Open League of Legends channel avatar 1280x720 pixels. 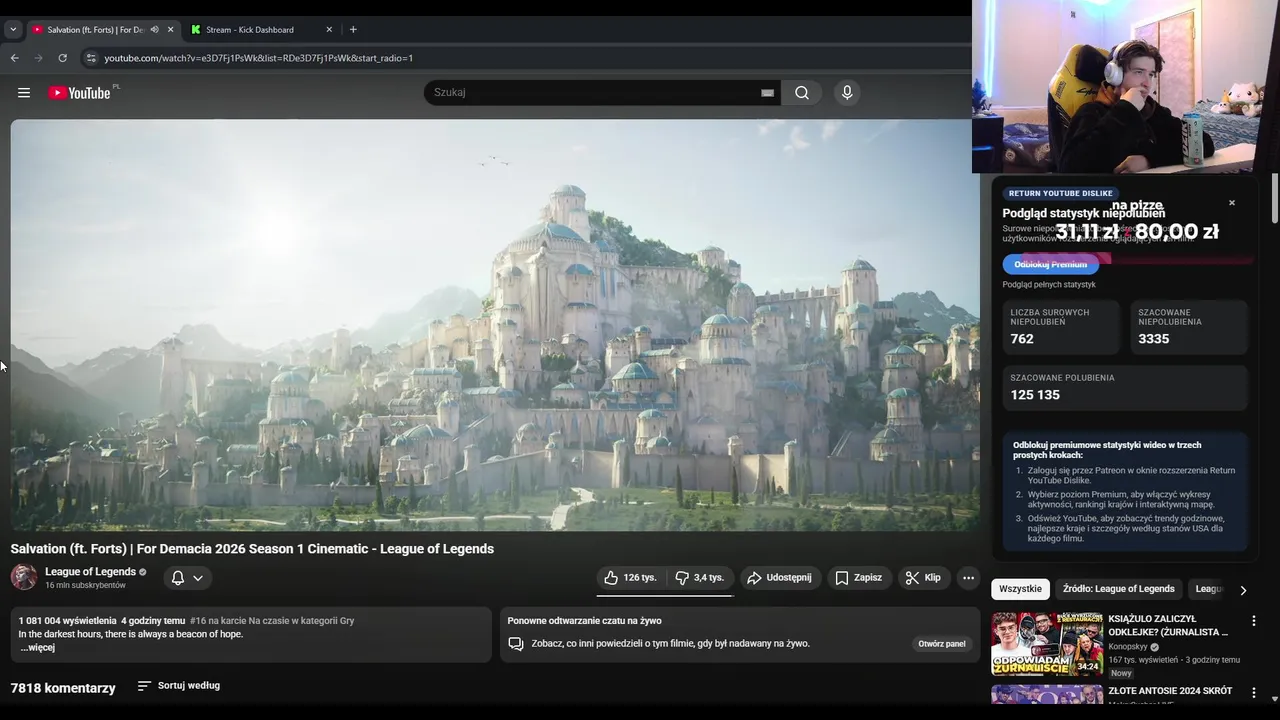click(24, 577)
